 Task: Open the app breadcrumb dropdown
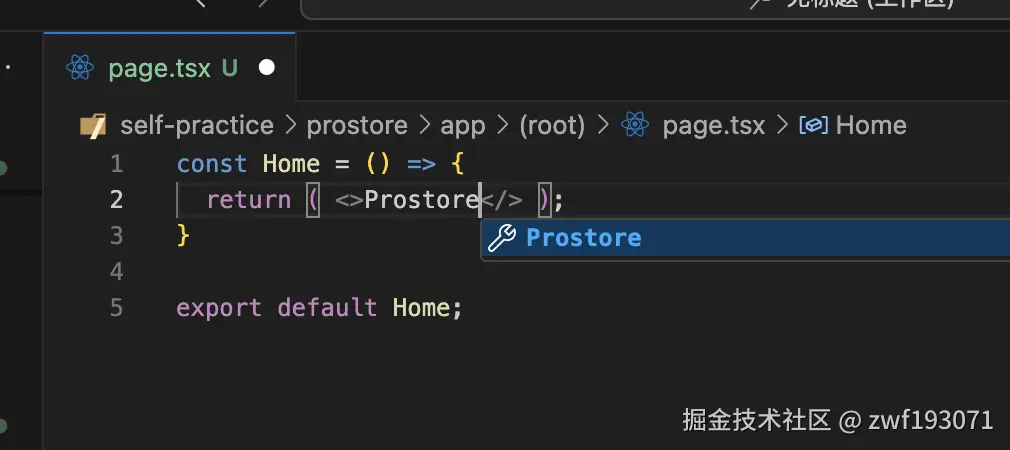(x=462, y=126)
